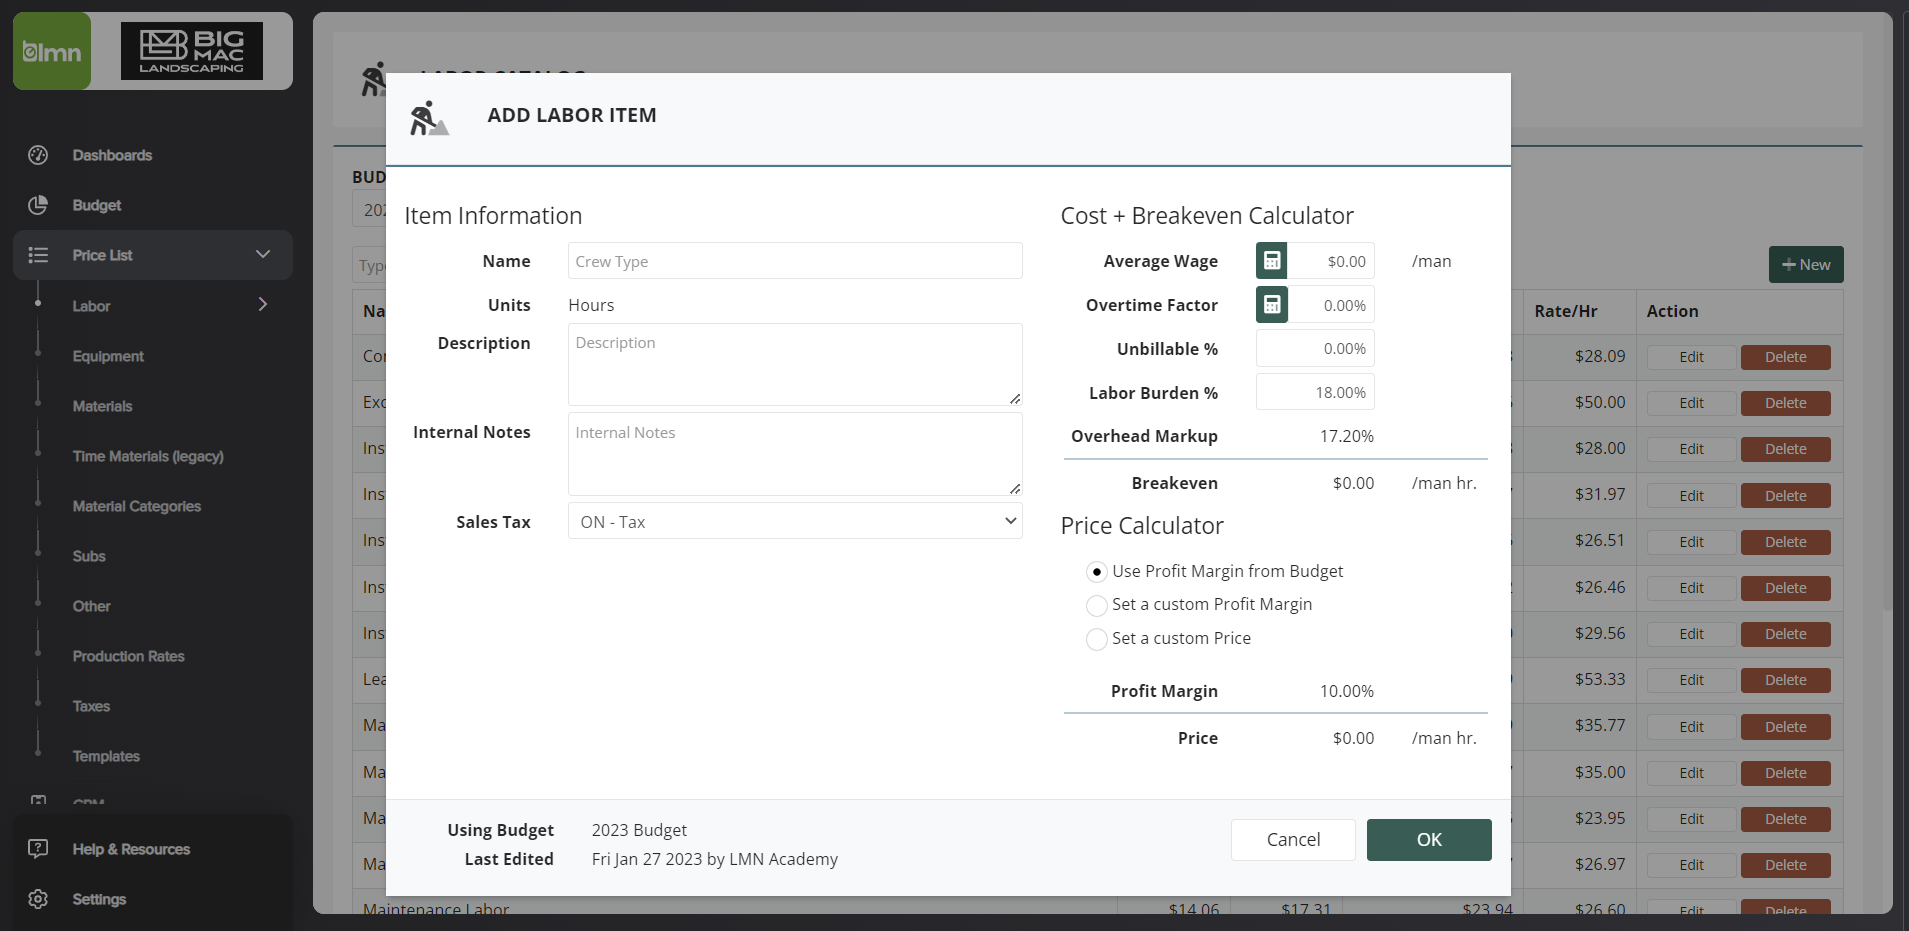The height and width of the screenshot is (931, 1909).
Task: Click the Internal Notes text area
Action: [795, 454]
